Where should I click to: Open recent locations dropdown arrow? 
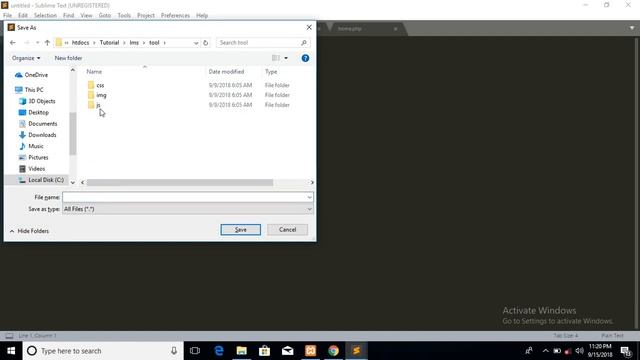click(x=37, y=42)
